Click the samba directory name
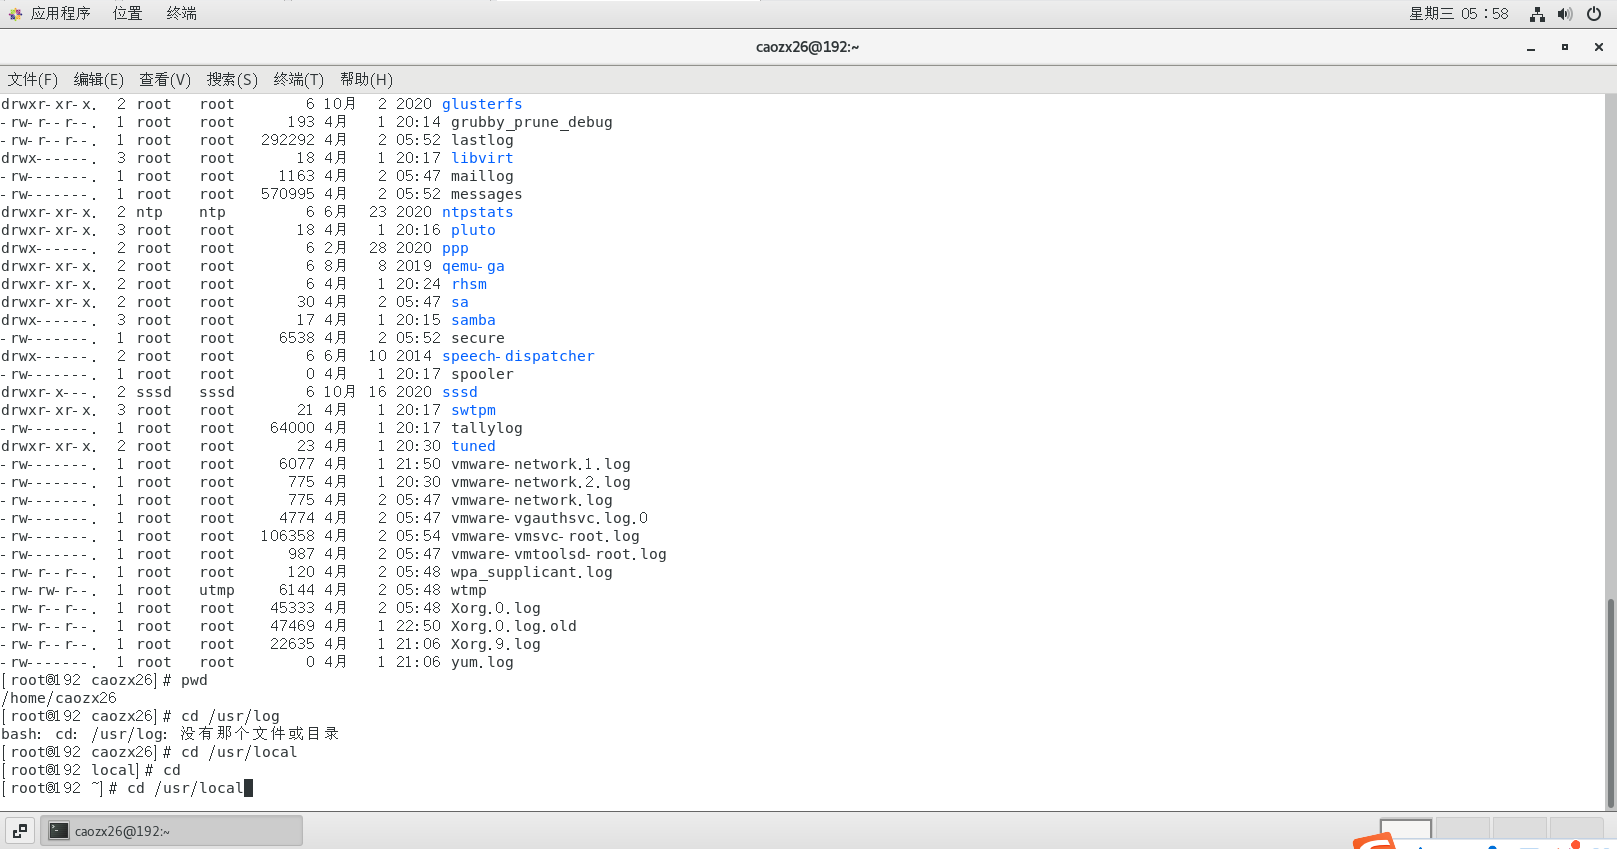 pyautogui.click(x=473, y=320)
